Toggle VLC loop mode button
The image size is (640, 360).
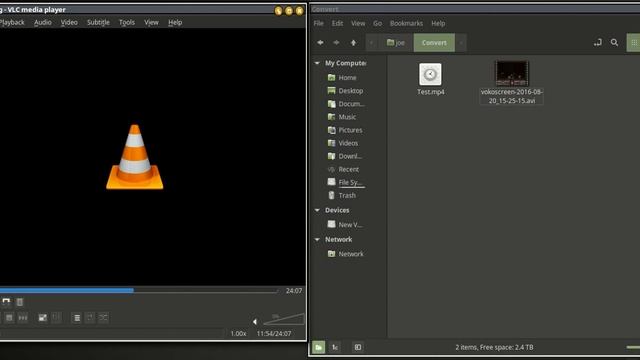coord(90,318)
